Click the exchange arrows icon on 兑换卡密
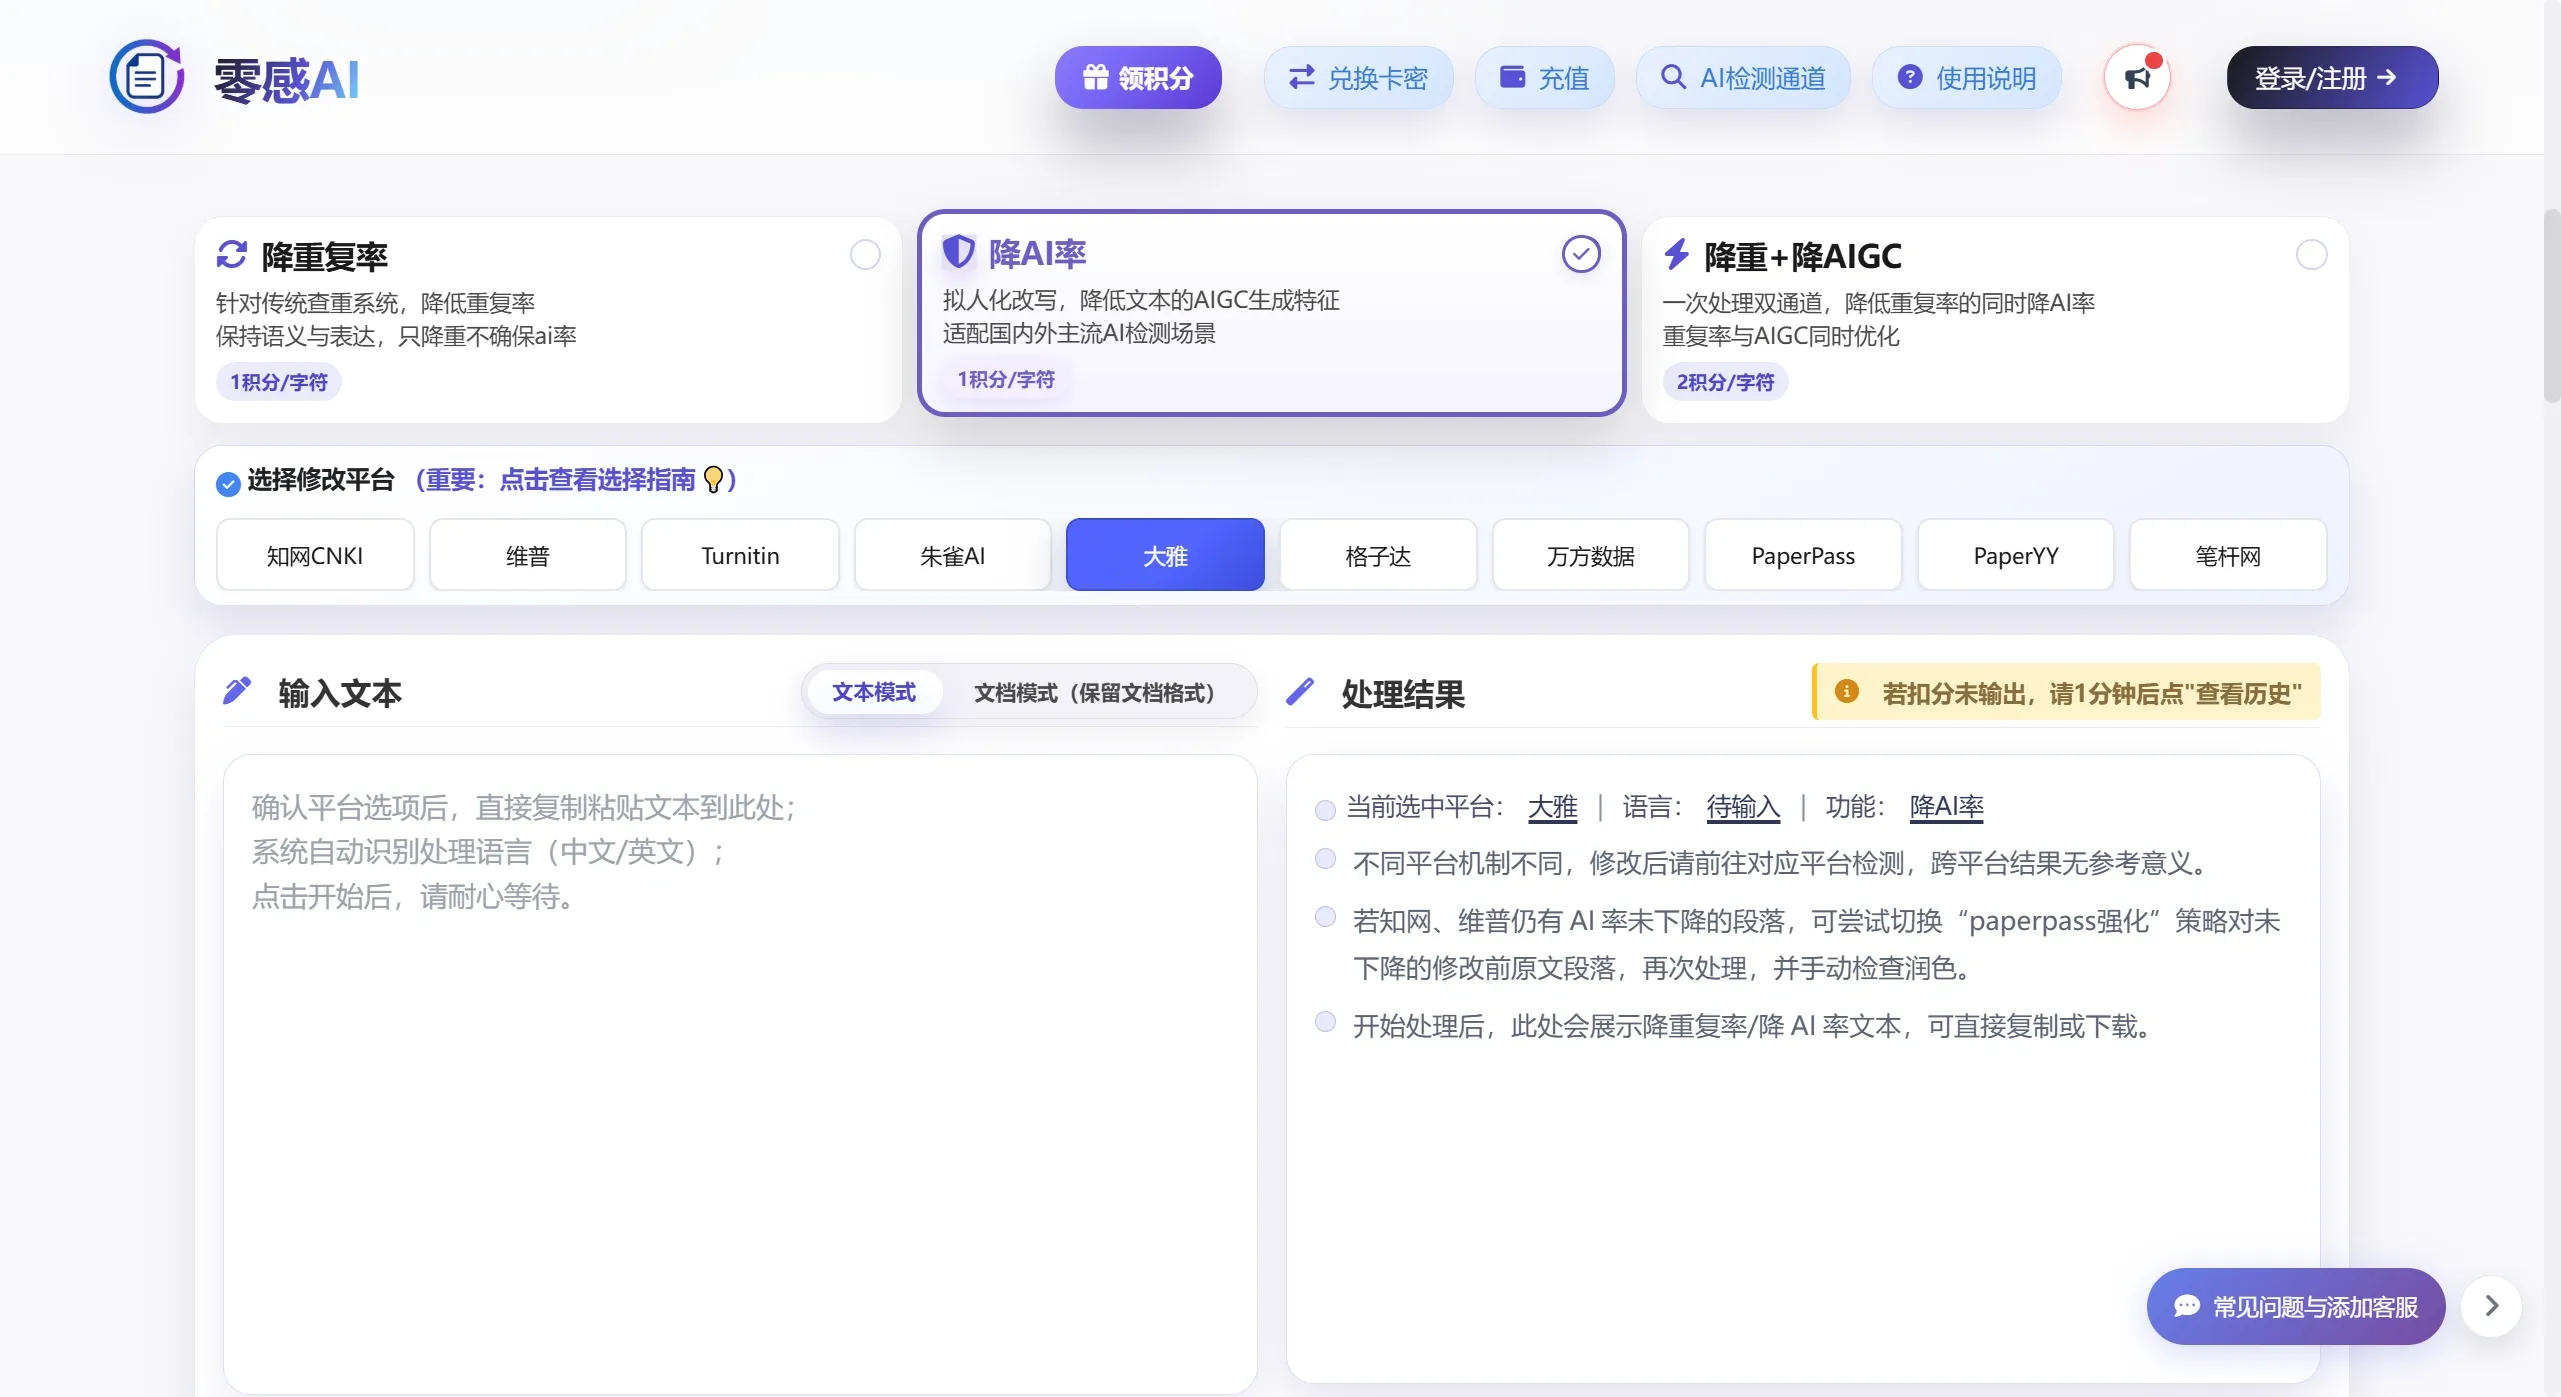2561x1397 pixels. (1301, 77)
